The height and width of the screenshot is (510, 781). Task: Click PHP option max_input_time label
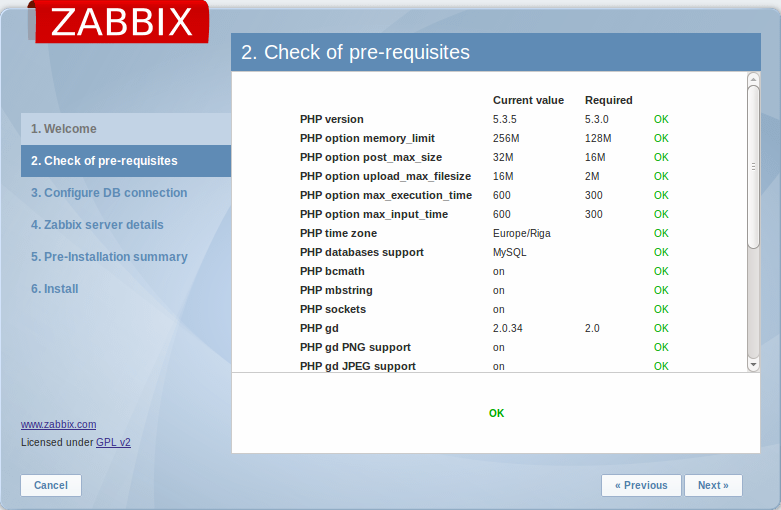pyautogui.click(x=374, y=214)
